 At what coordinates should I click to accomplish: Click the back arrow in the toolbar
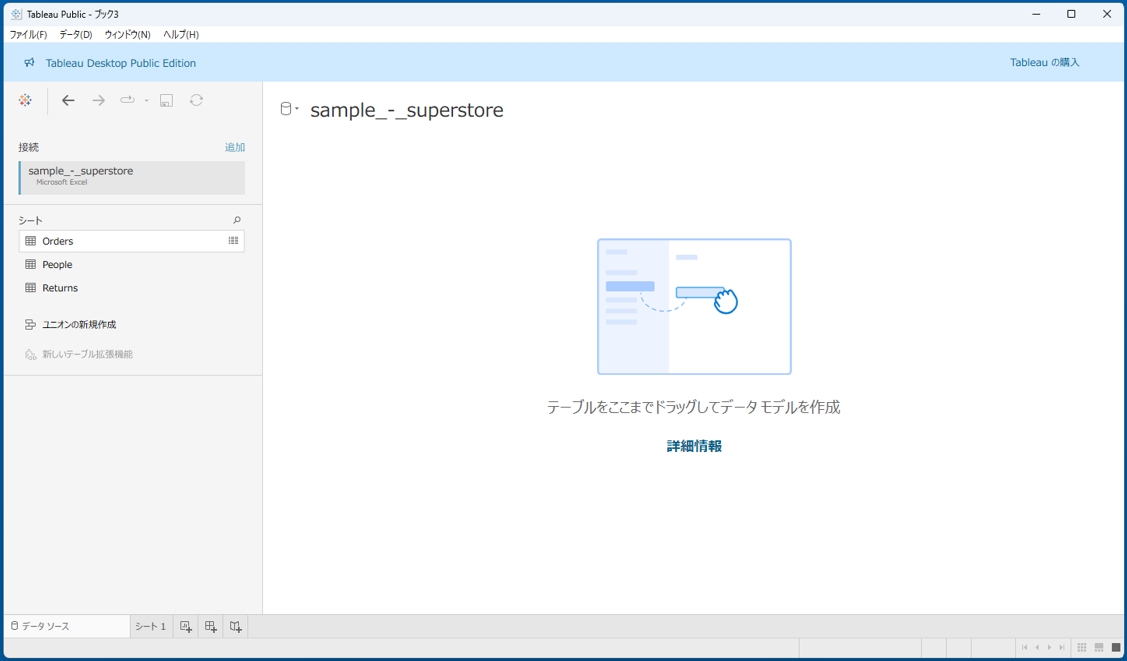tap(68, 100)
